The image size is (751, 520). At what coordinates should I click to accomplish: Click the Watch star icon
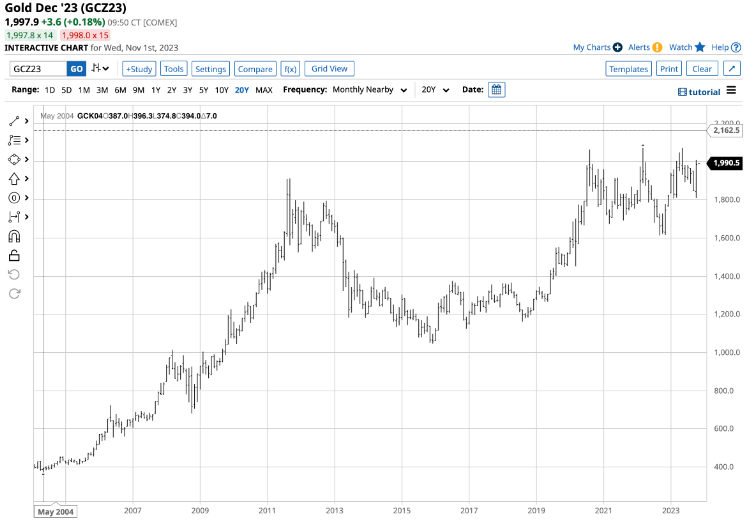700,47
